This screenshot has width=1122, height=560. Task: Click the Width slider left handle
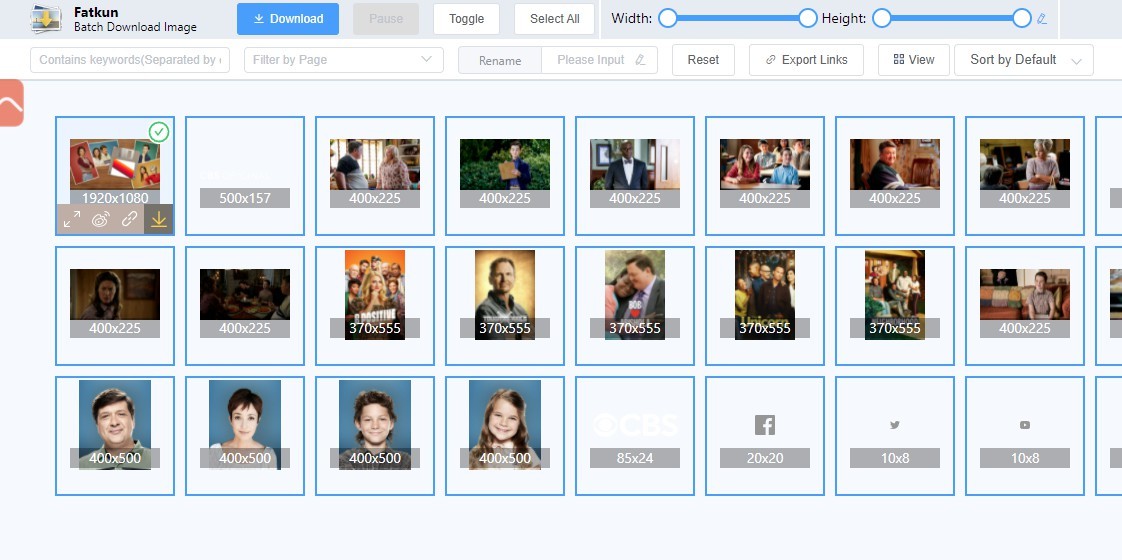[668, 19]
